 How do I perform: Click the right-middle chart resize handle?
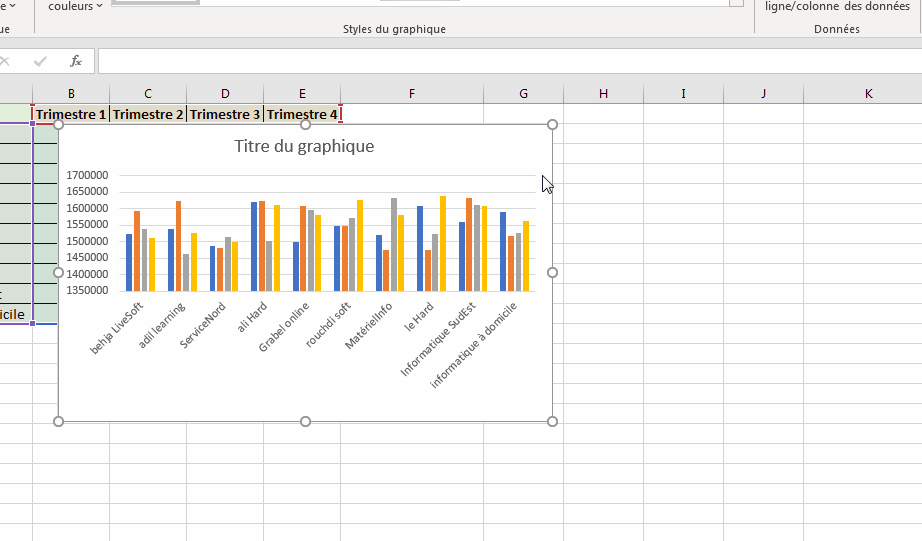[552, 273]
